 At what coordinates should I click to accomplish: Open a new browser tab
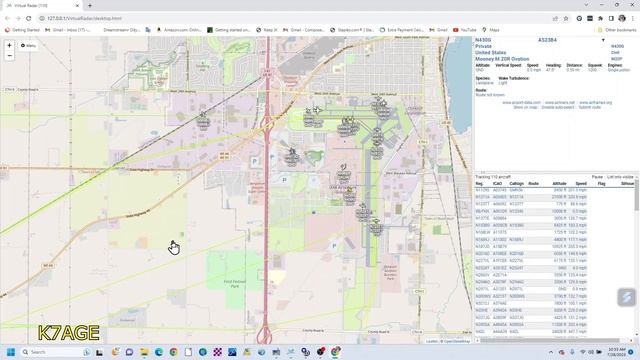coord(90,6)
